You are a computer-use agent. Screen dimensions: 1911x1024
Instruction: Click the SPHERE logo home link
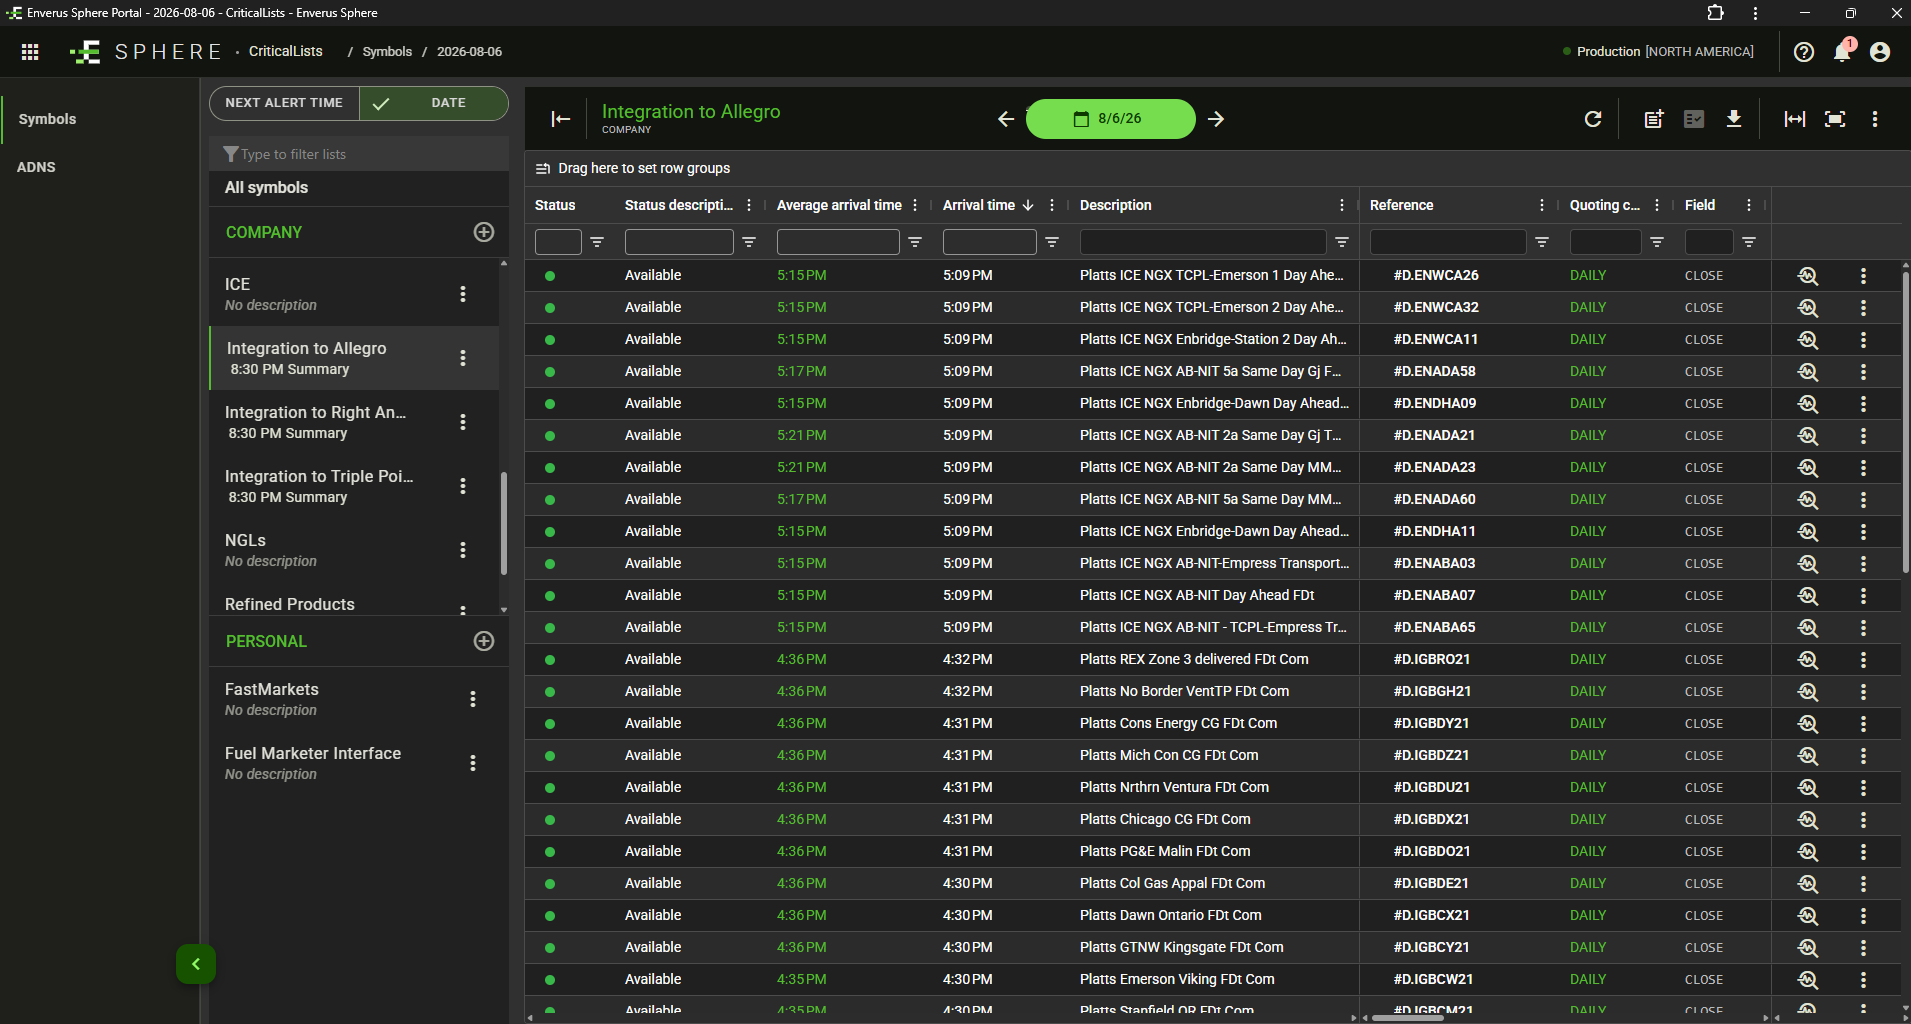pos(146,52)
